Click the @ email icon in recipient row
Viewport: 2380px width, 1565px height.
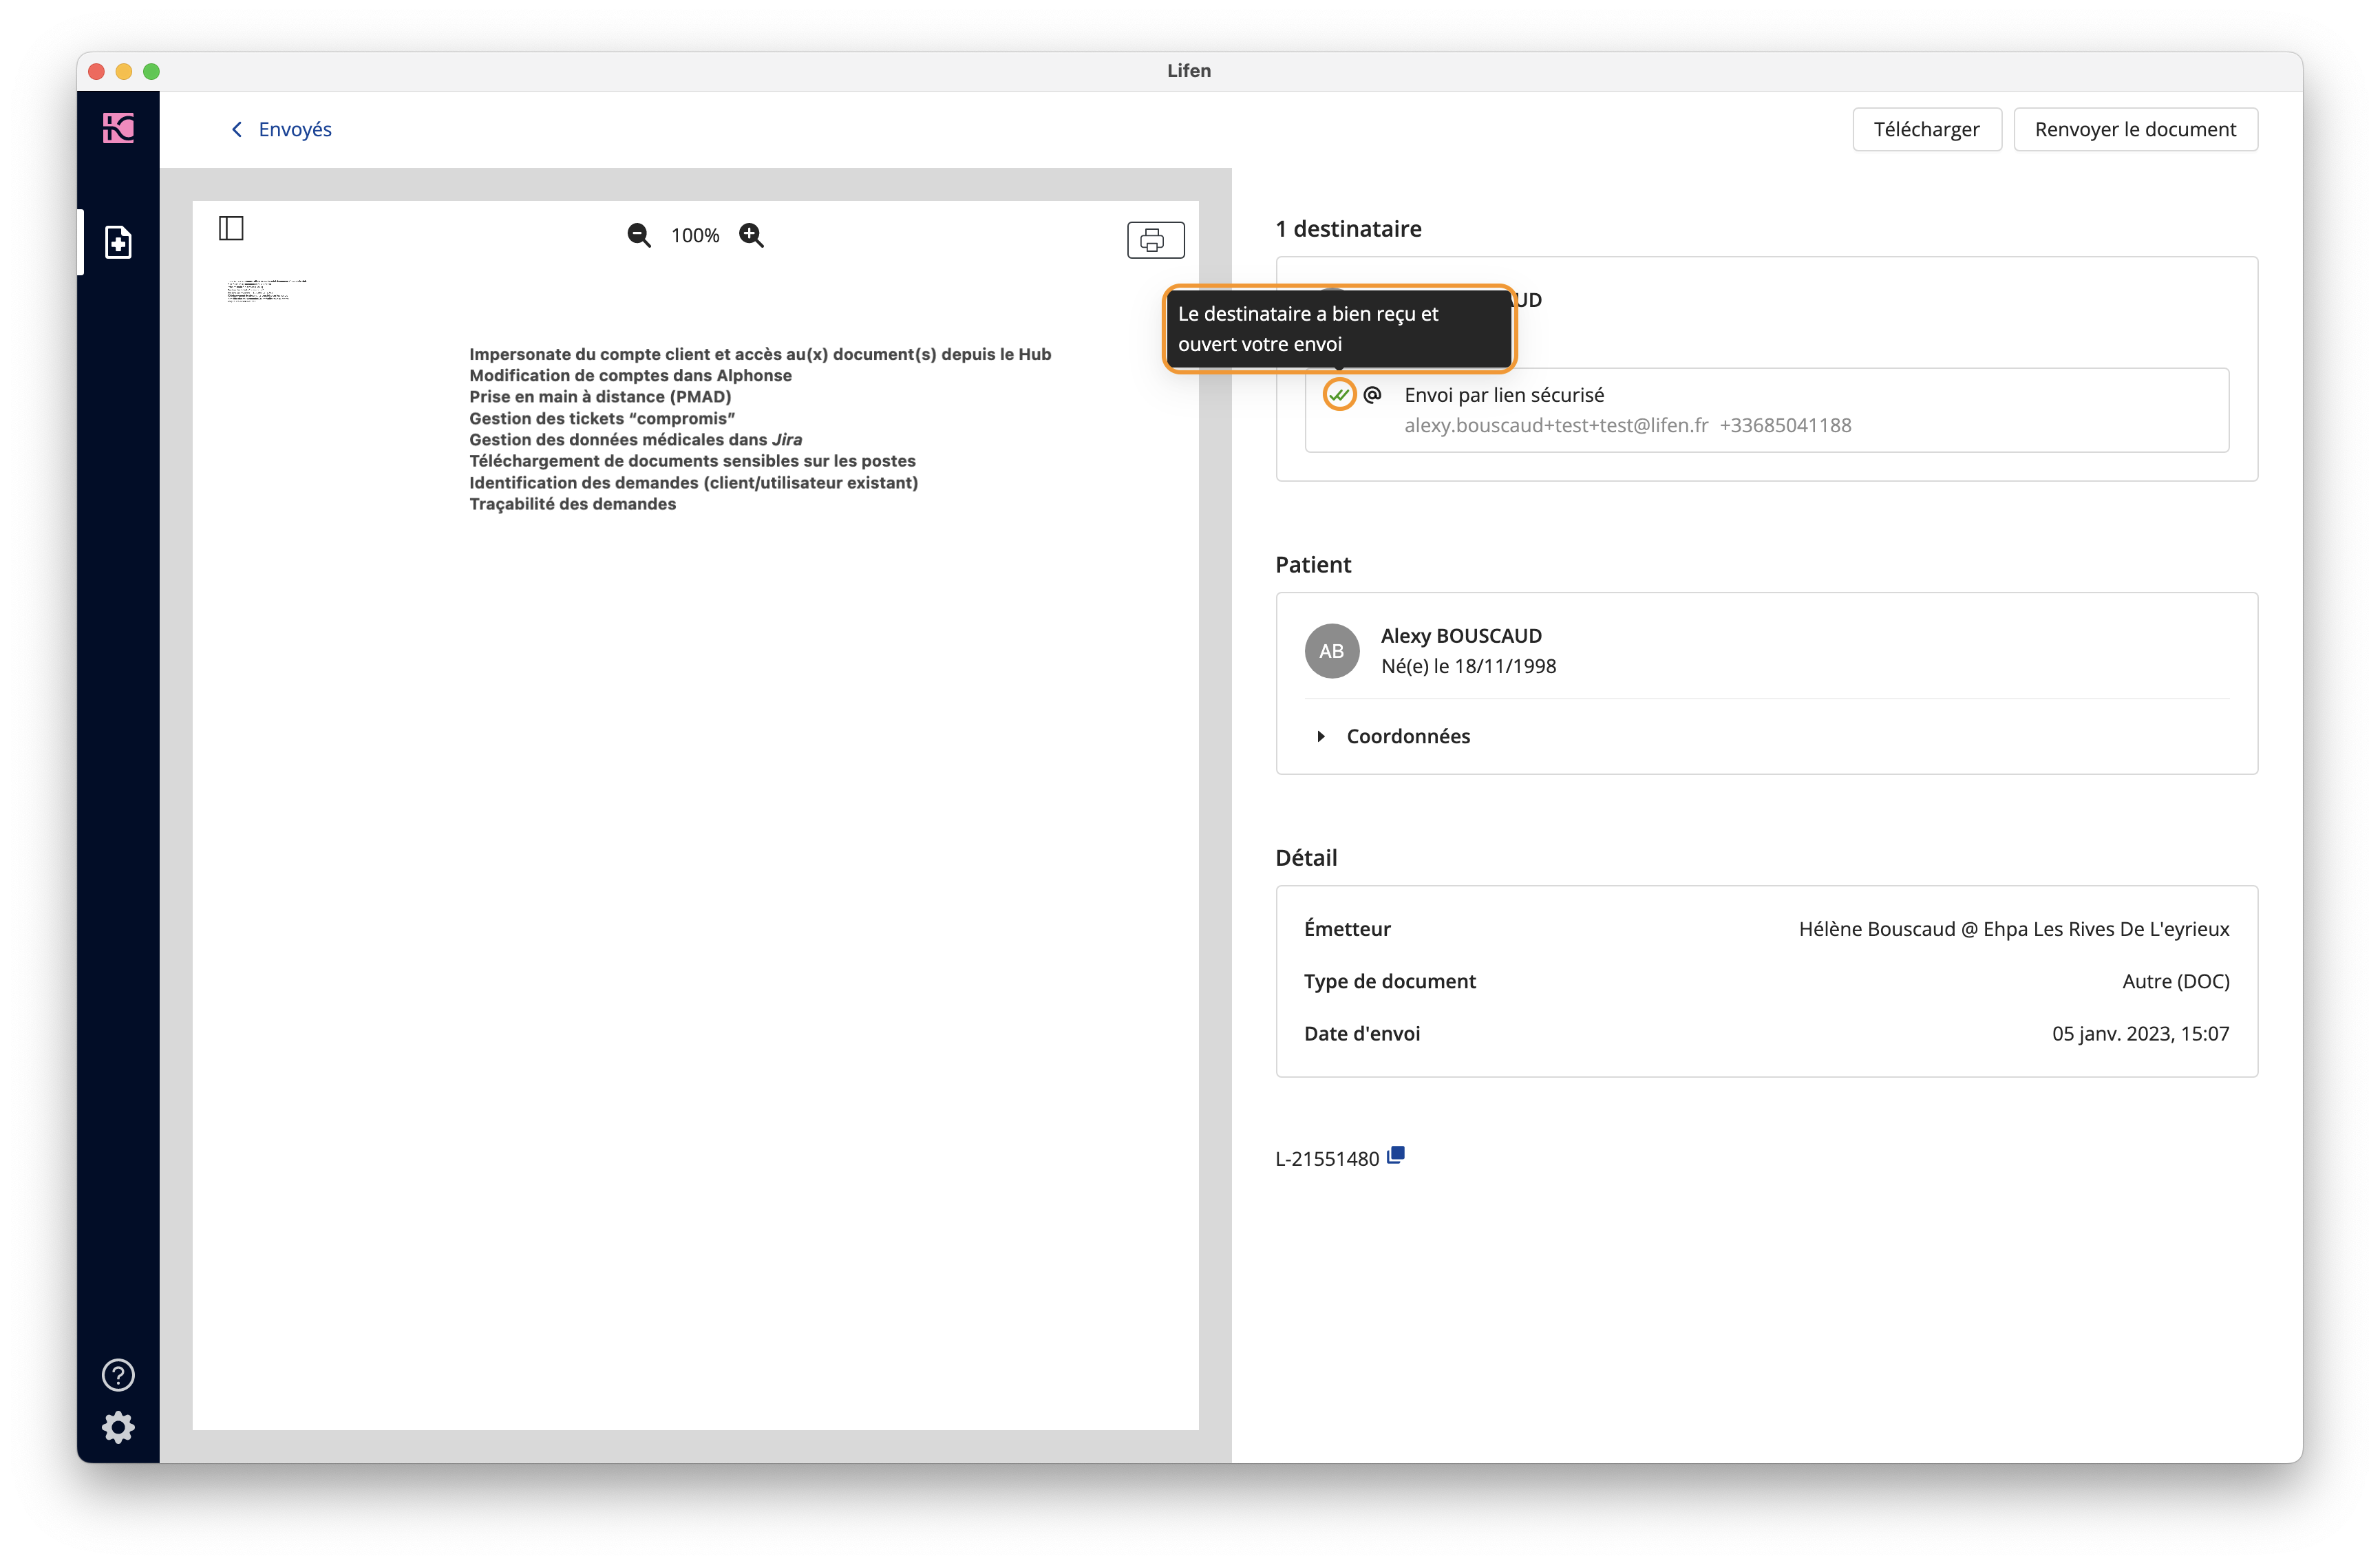pos(1372,395)
